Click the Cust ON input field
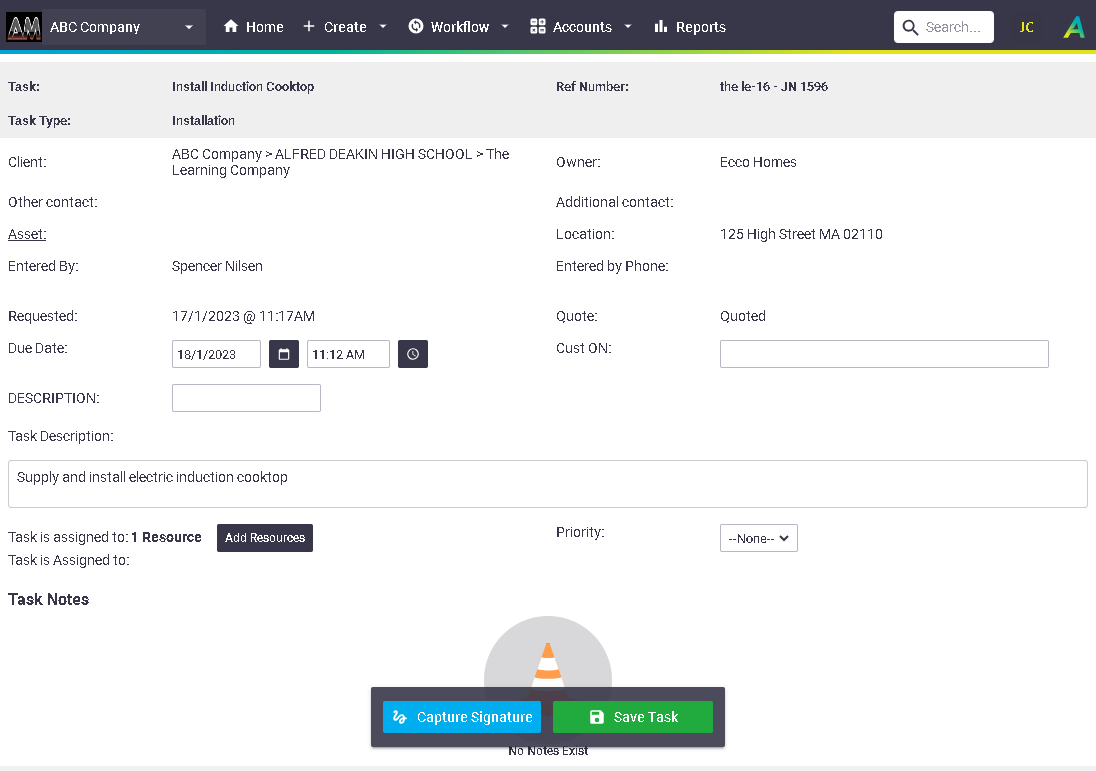1096x771 pixels. tap(884, 354)
